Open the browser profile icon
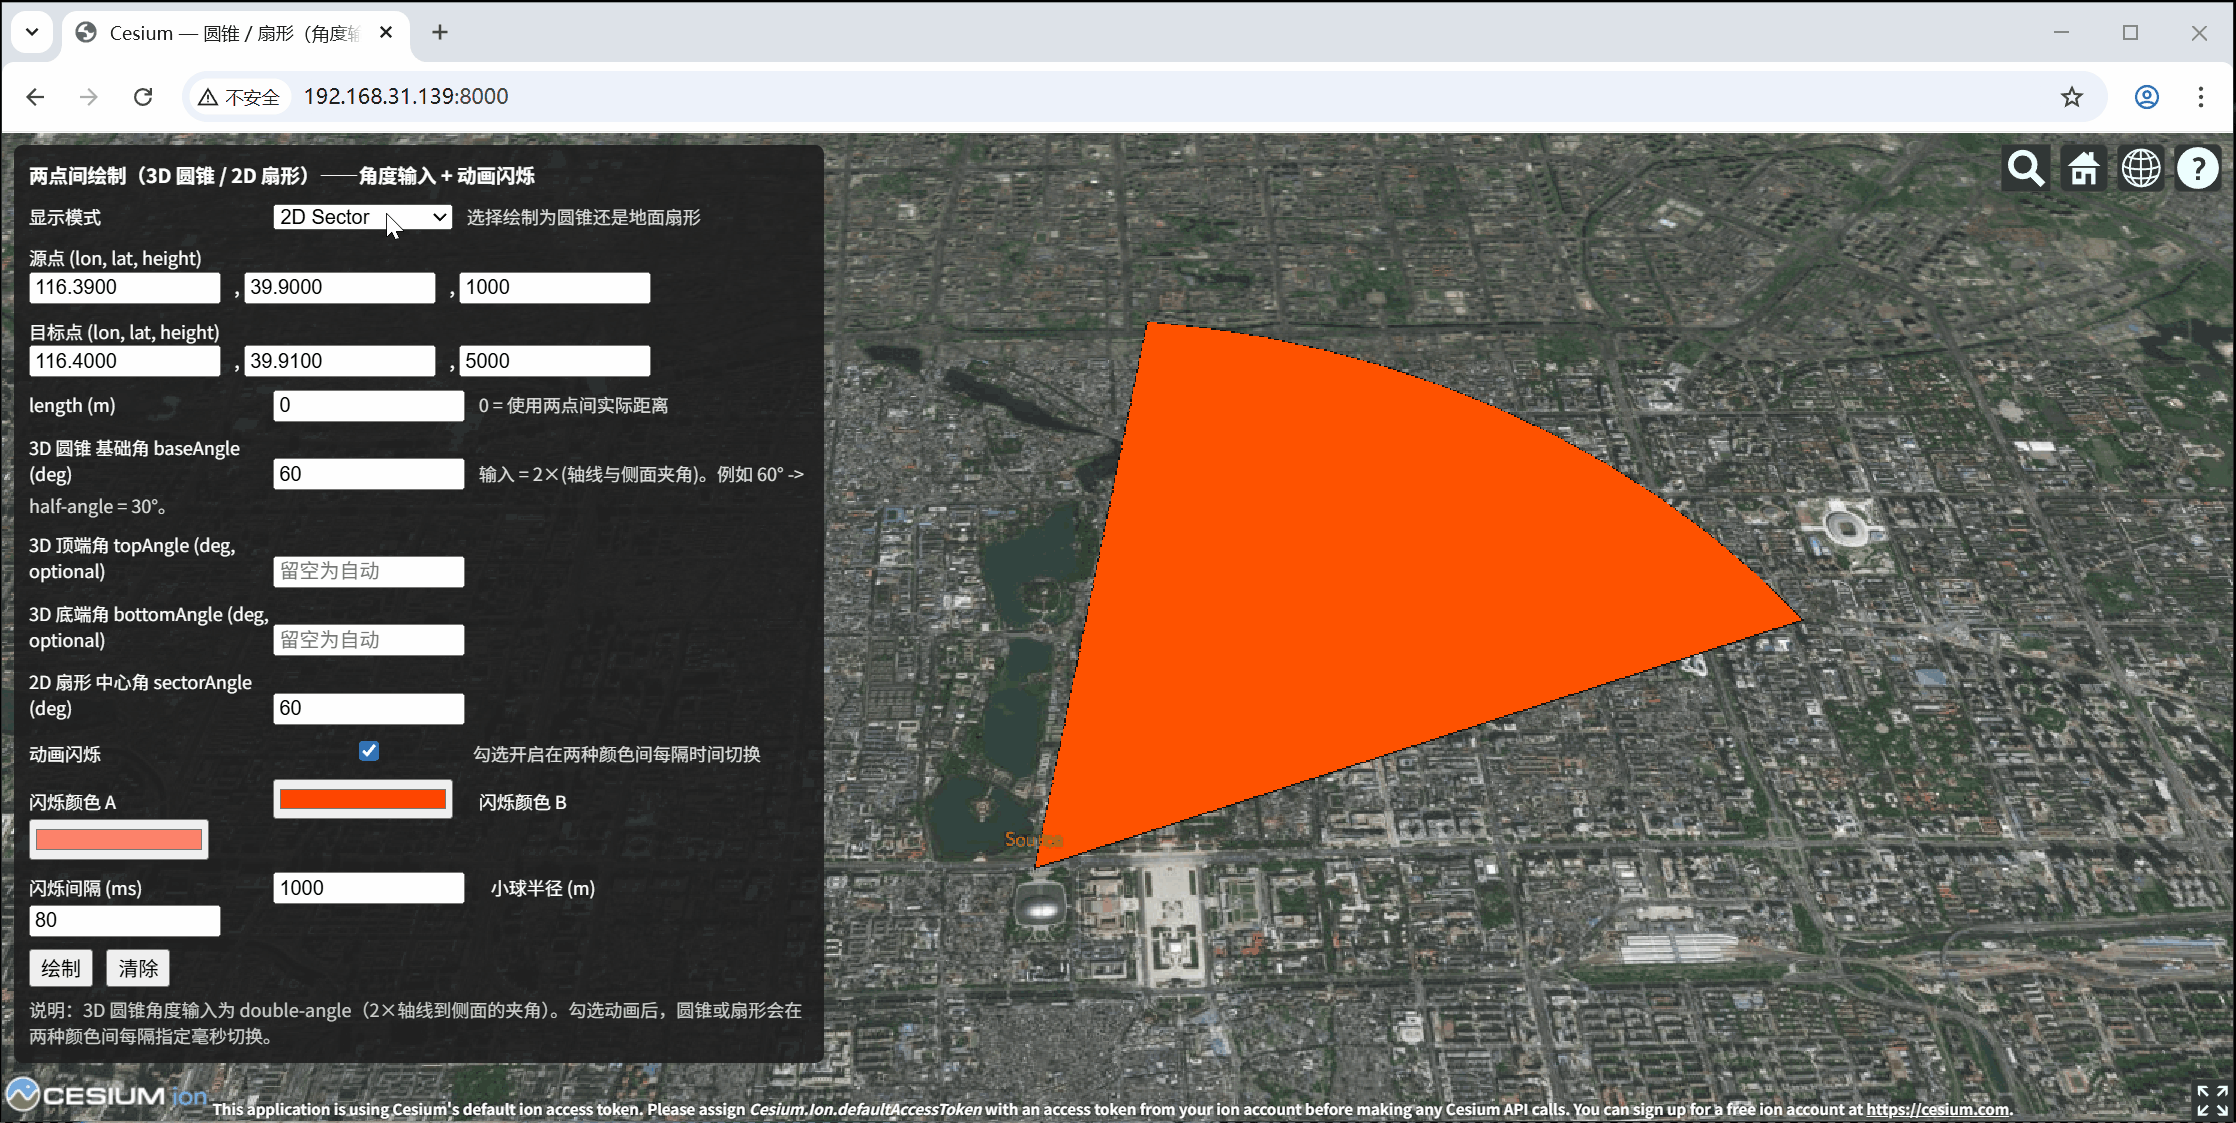Viewport: 2236px width, 1123px height. [2146, 97]
